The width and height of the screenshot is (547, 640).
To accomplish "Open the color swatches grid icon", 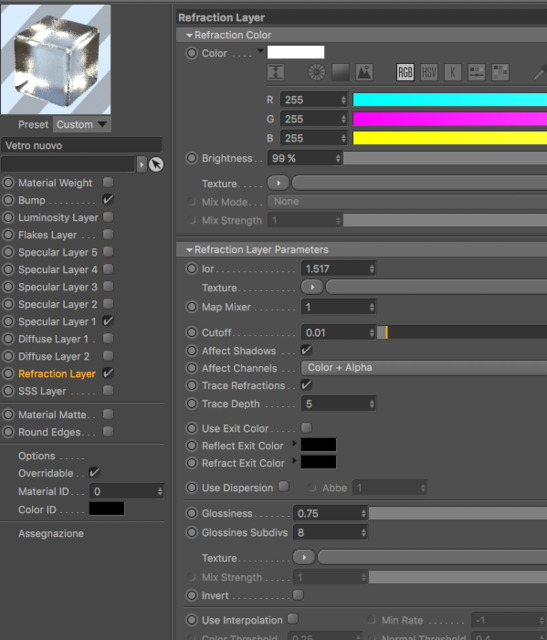I will (x=500, y=72).
